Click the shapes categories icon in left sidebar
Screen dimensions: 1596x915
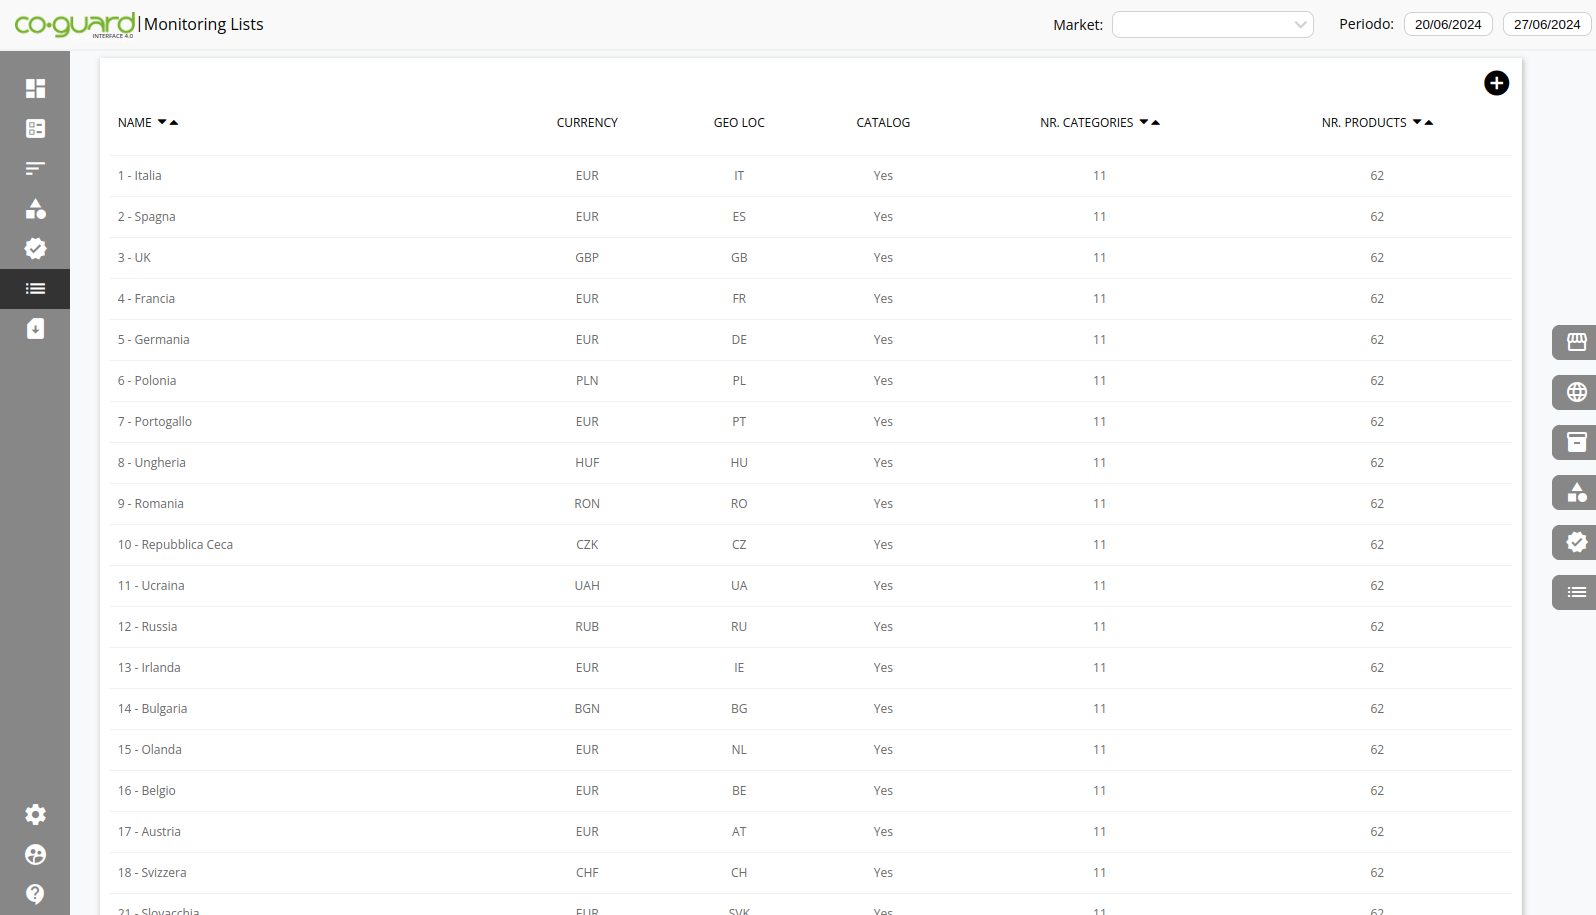35,208
